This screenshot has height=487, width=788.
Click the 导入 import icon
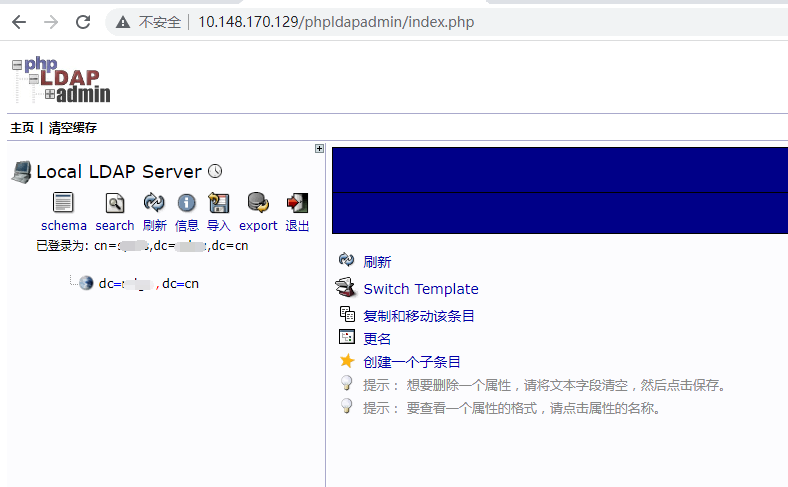(218, 203)
